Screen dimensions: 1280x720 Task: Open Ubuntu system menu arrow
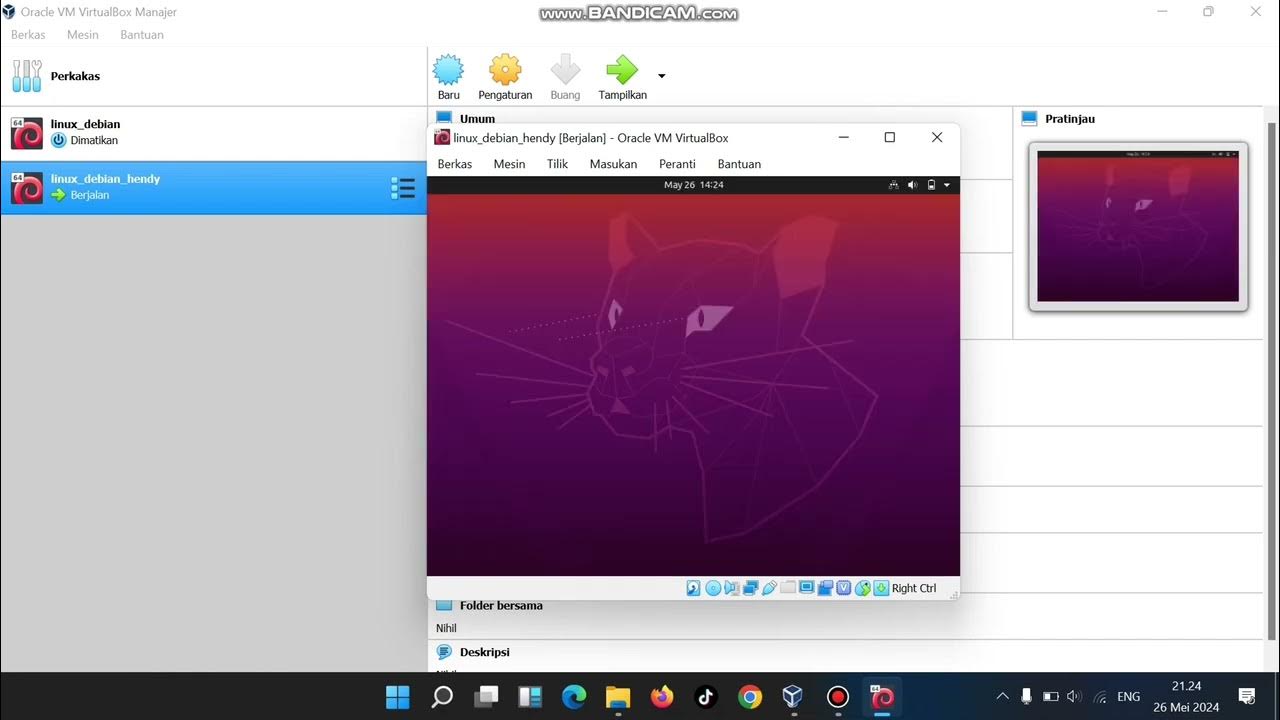point(947,185)
